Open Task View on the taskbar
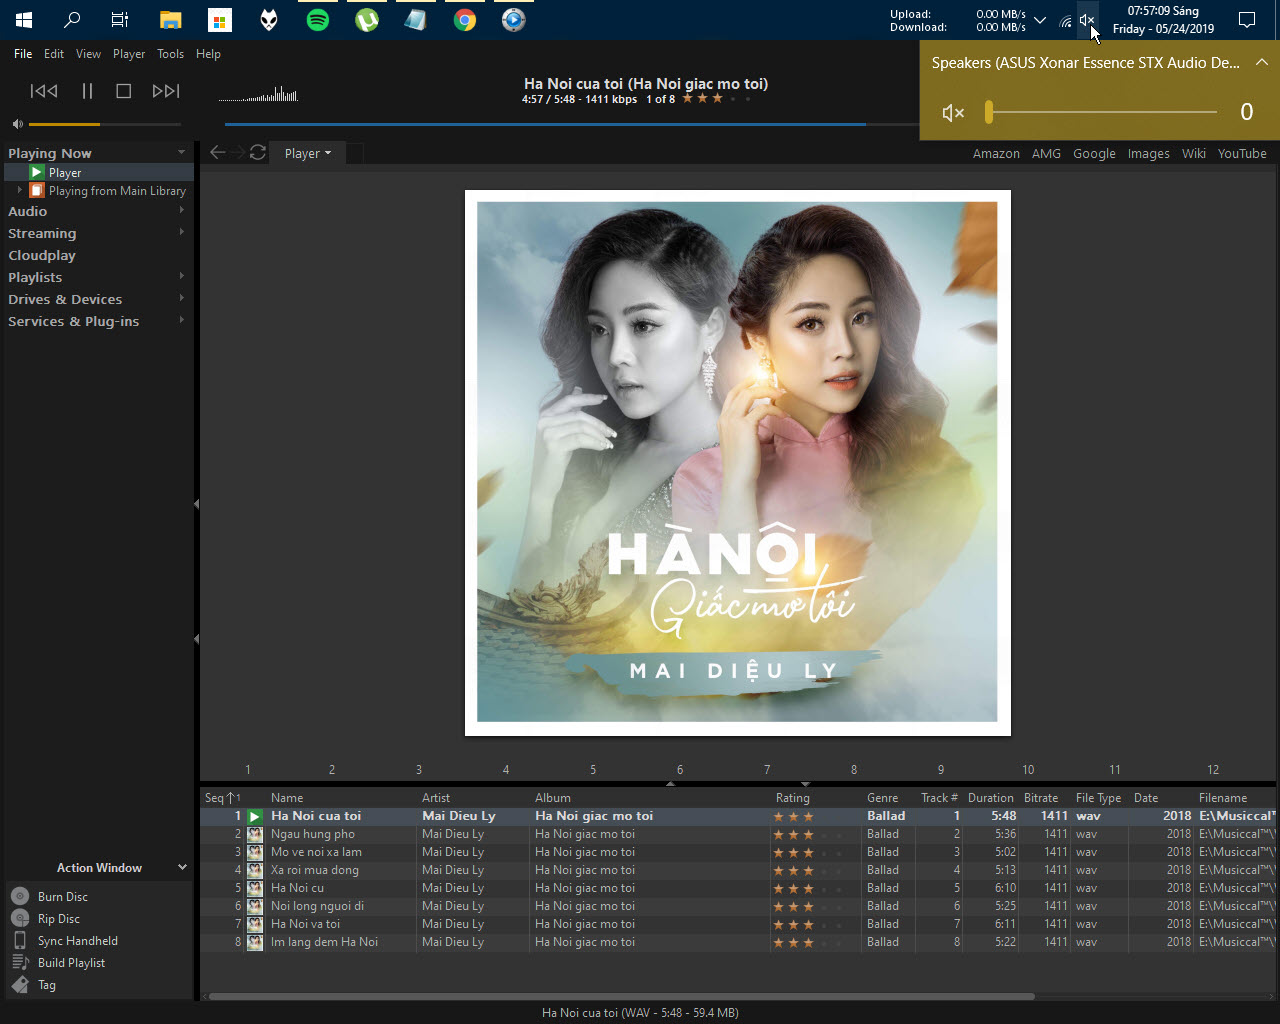The image size is (1280, 1024). tap(120, 19)
